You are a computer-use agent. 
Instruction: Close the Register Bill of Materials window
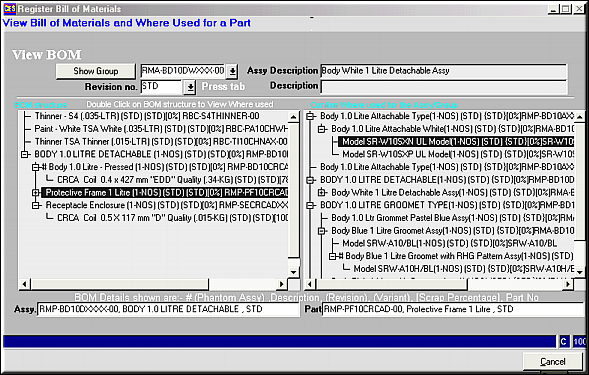[x=579, y=9]
